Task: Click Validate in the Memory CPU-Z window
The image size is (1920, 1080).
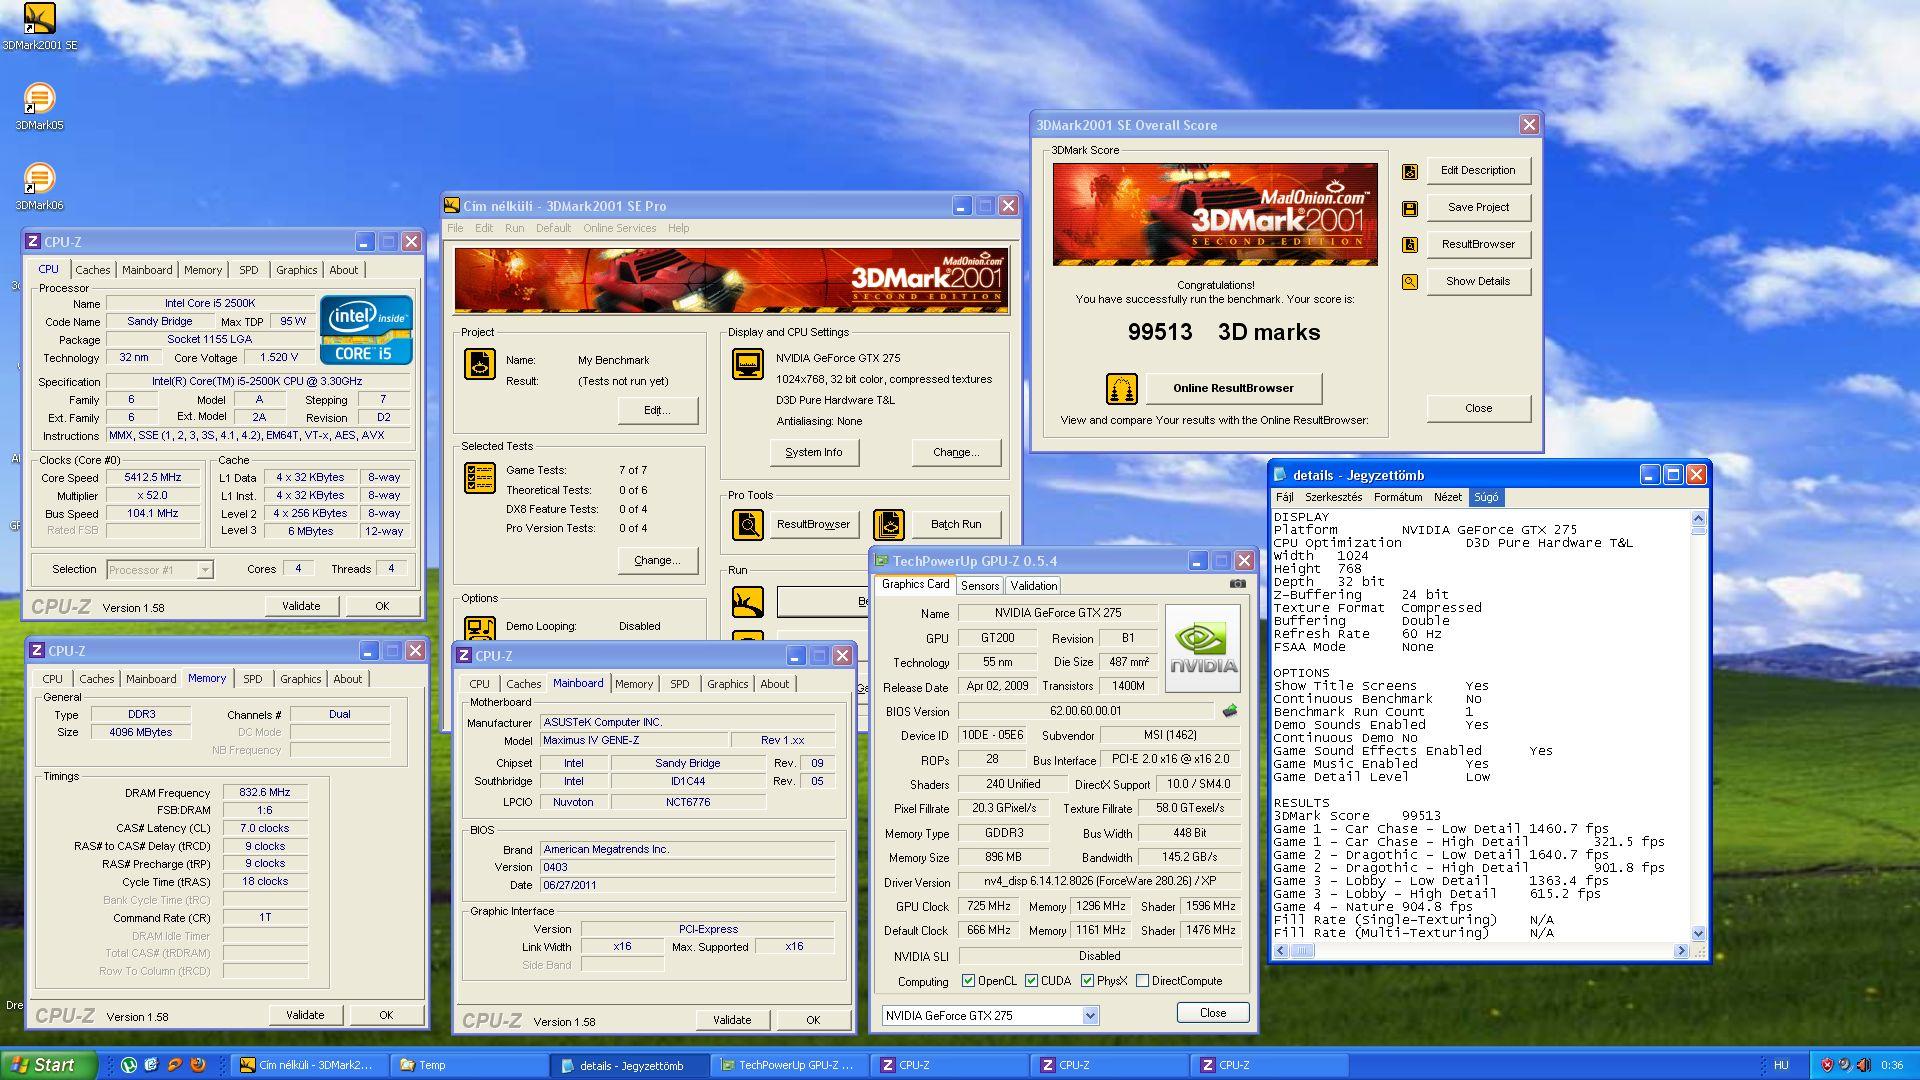Action: 305,1015
